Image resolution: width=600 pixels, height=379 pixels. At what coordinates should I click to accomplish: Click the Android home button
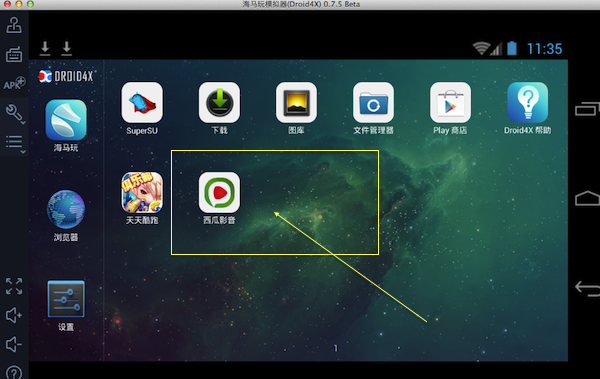click(587, 199)
